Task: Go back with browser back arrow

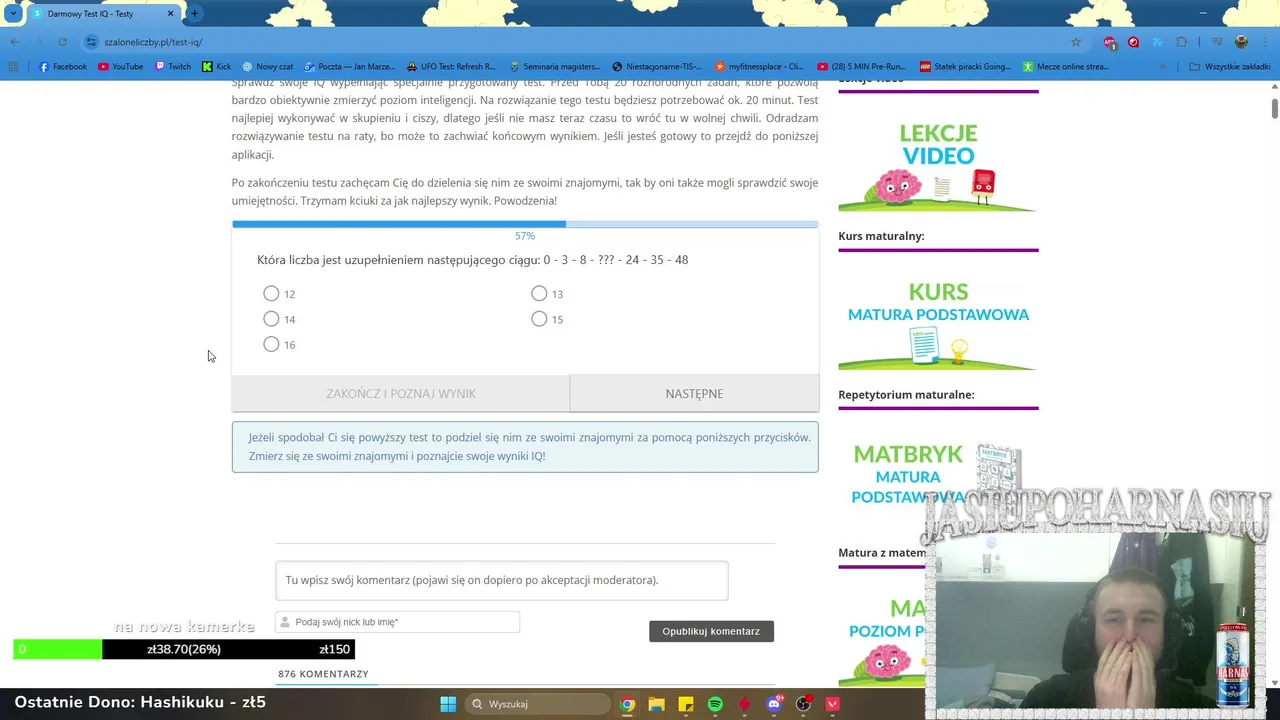Action: (14, 42)
